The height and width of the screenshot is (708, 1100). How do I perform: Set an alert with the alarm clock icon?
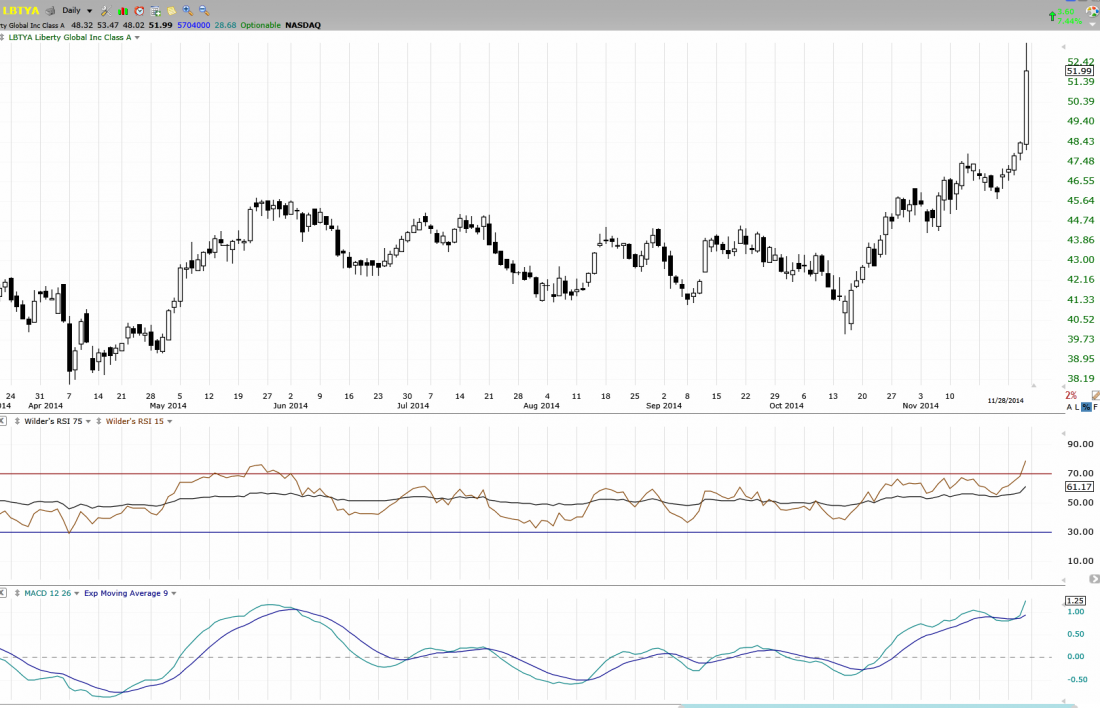point(139,11)
